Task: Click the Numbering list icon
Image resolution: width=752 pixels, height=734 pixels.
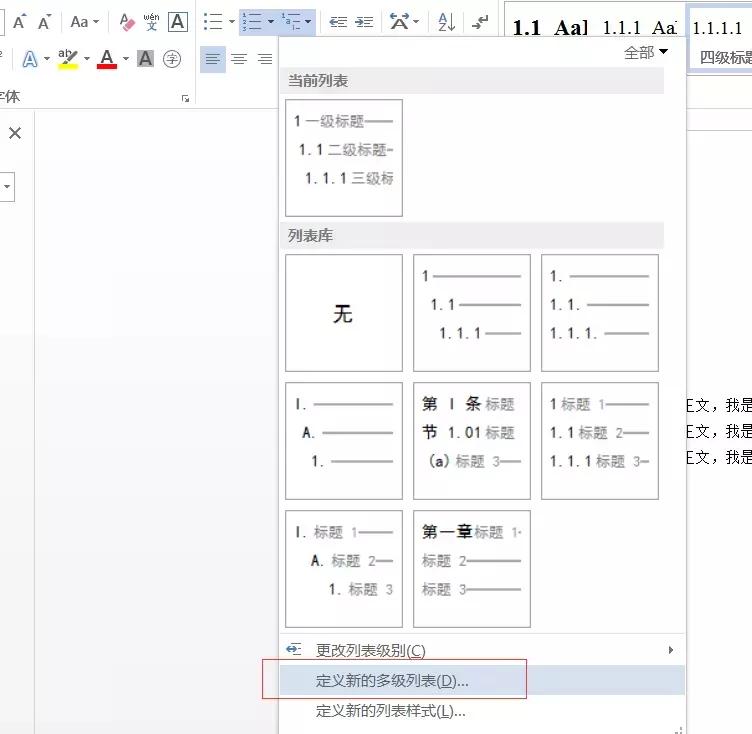Action: tap(252, 22)
